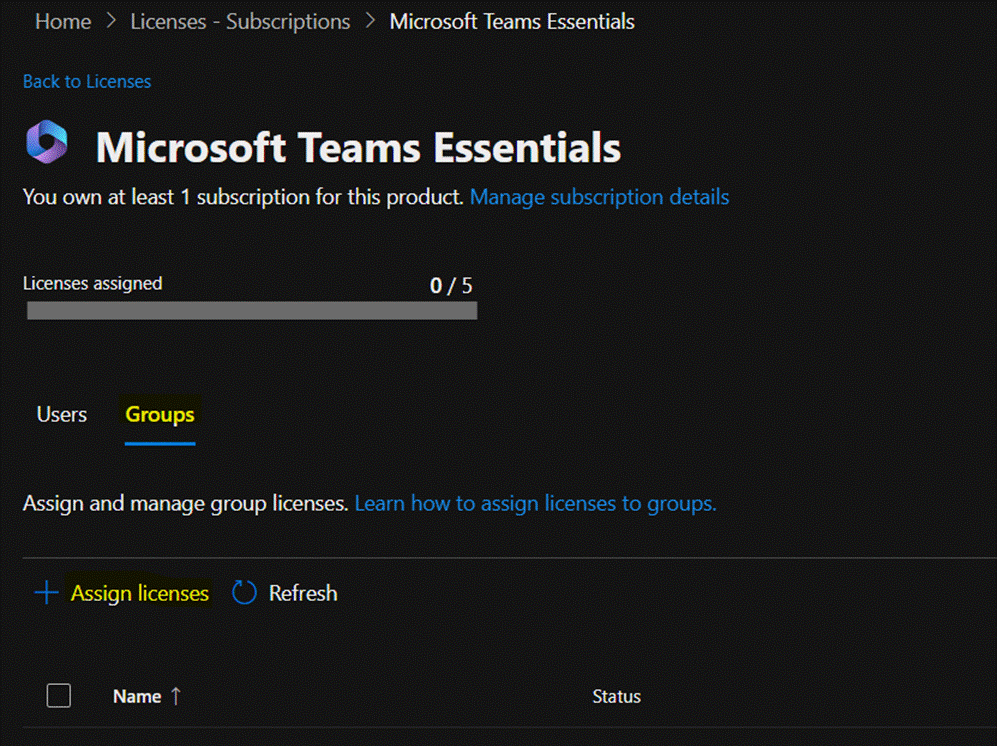Open the Licenses - Subscriptions breadcrumb
Image resolution: width=997 pixels, height=746 pixels.
pyautogui.click(x=240, y=22)
